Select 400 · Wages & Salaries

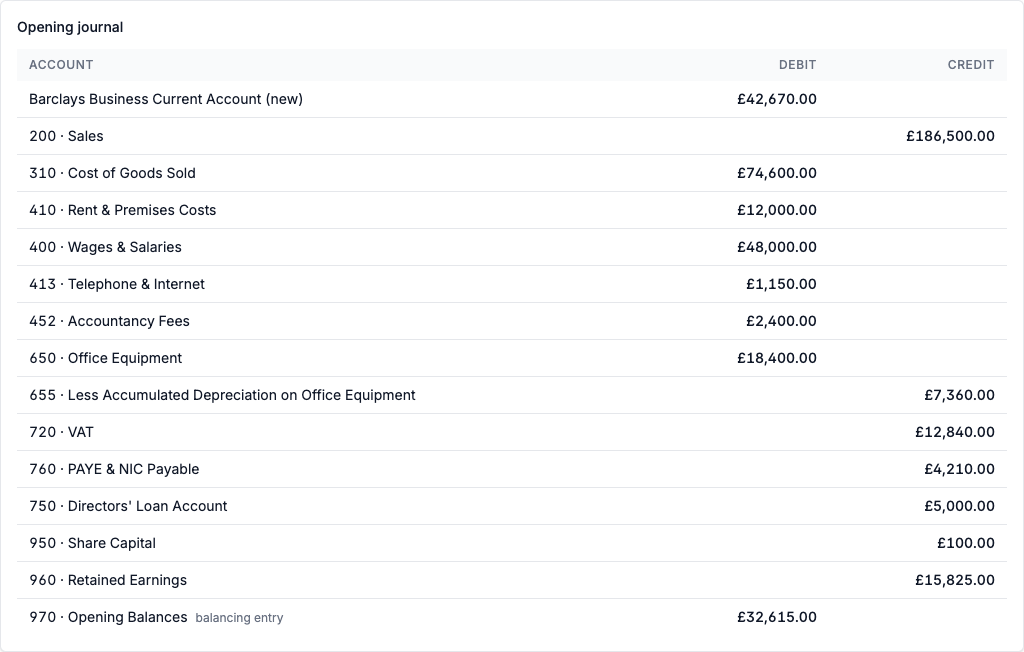coord(105,247)
